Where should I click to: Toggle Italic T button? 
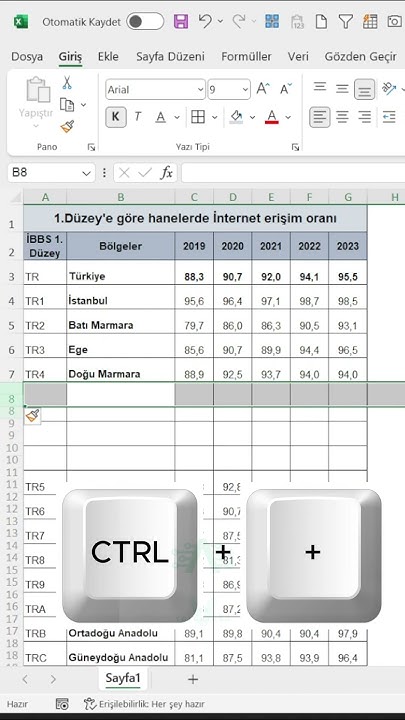137,117
